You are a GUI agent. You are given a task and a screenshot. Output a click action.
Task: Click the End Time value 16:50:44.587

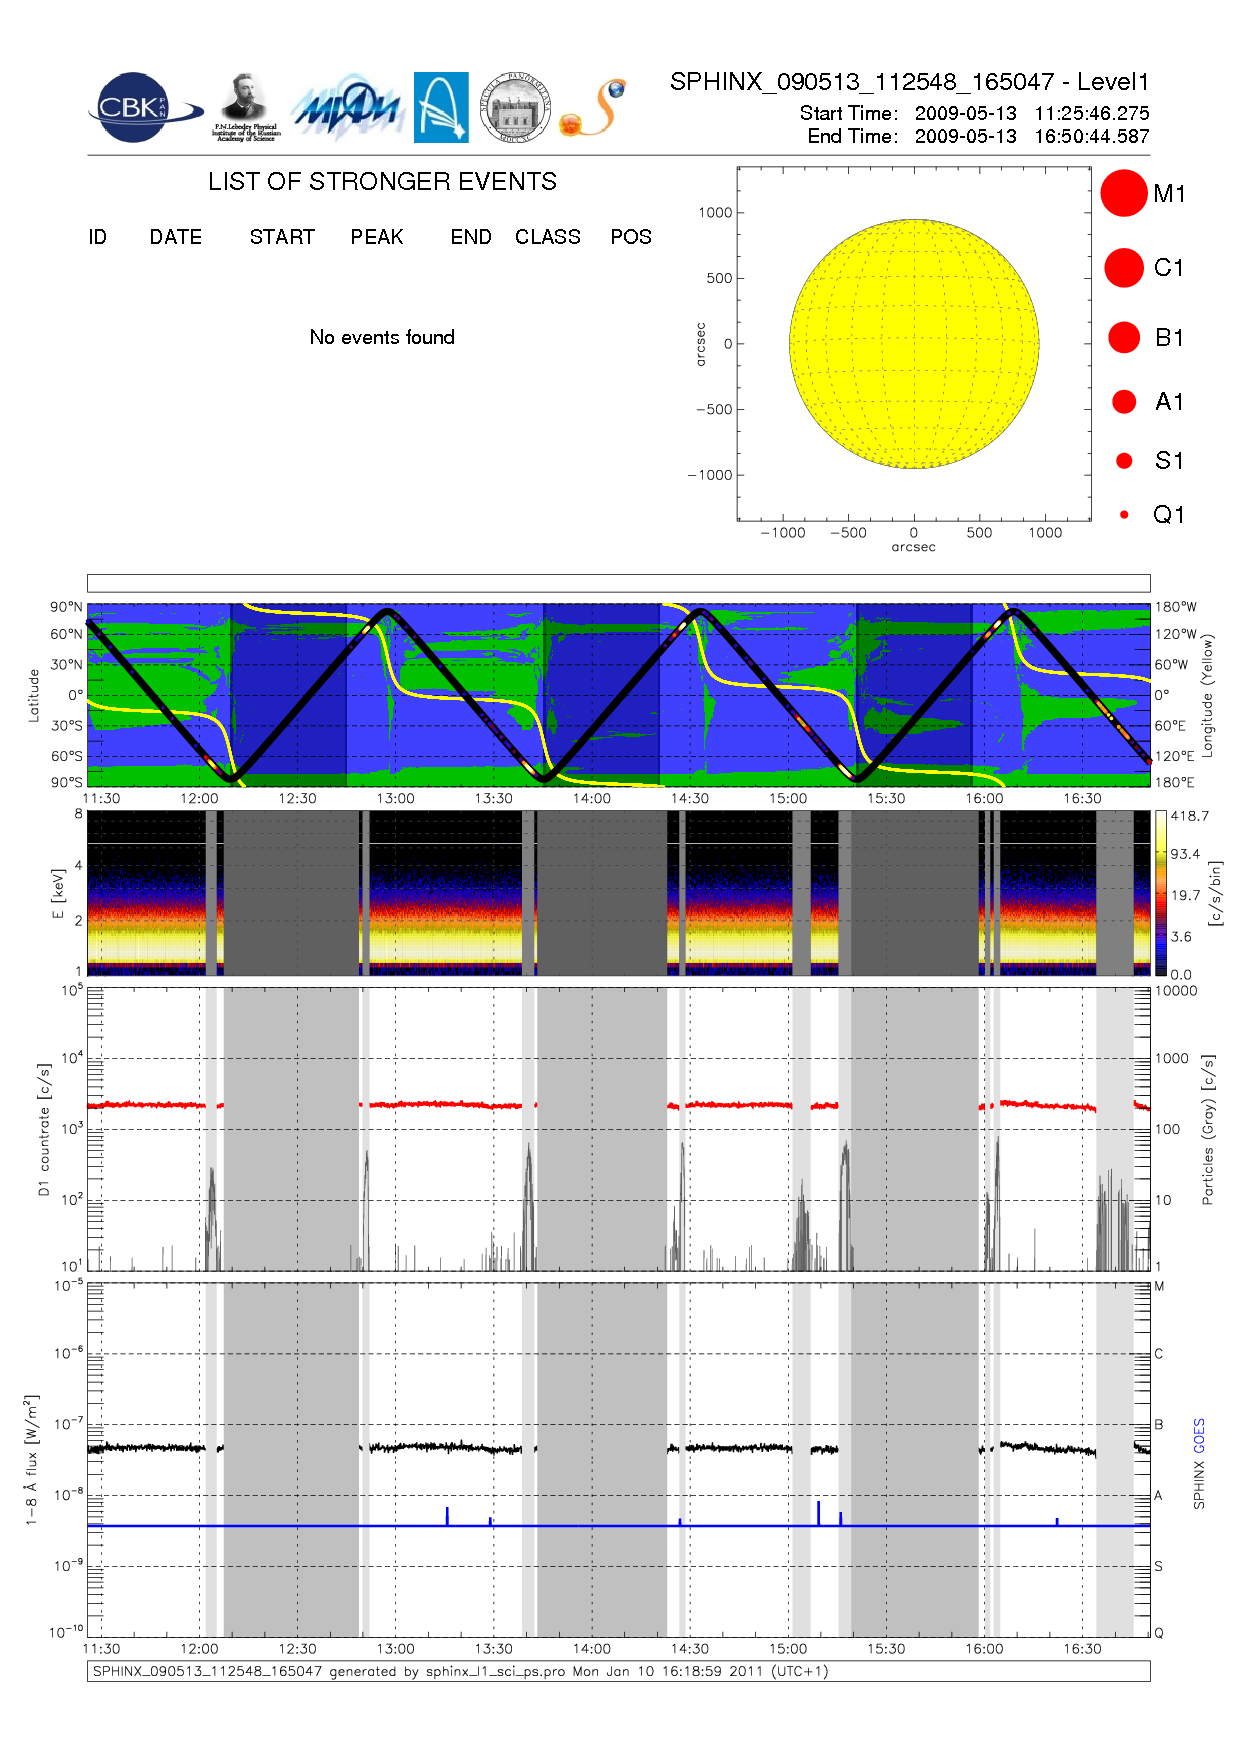pyautogui.click(x=1092, y=136)
